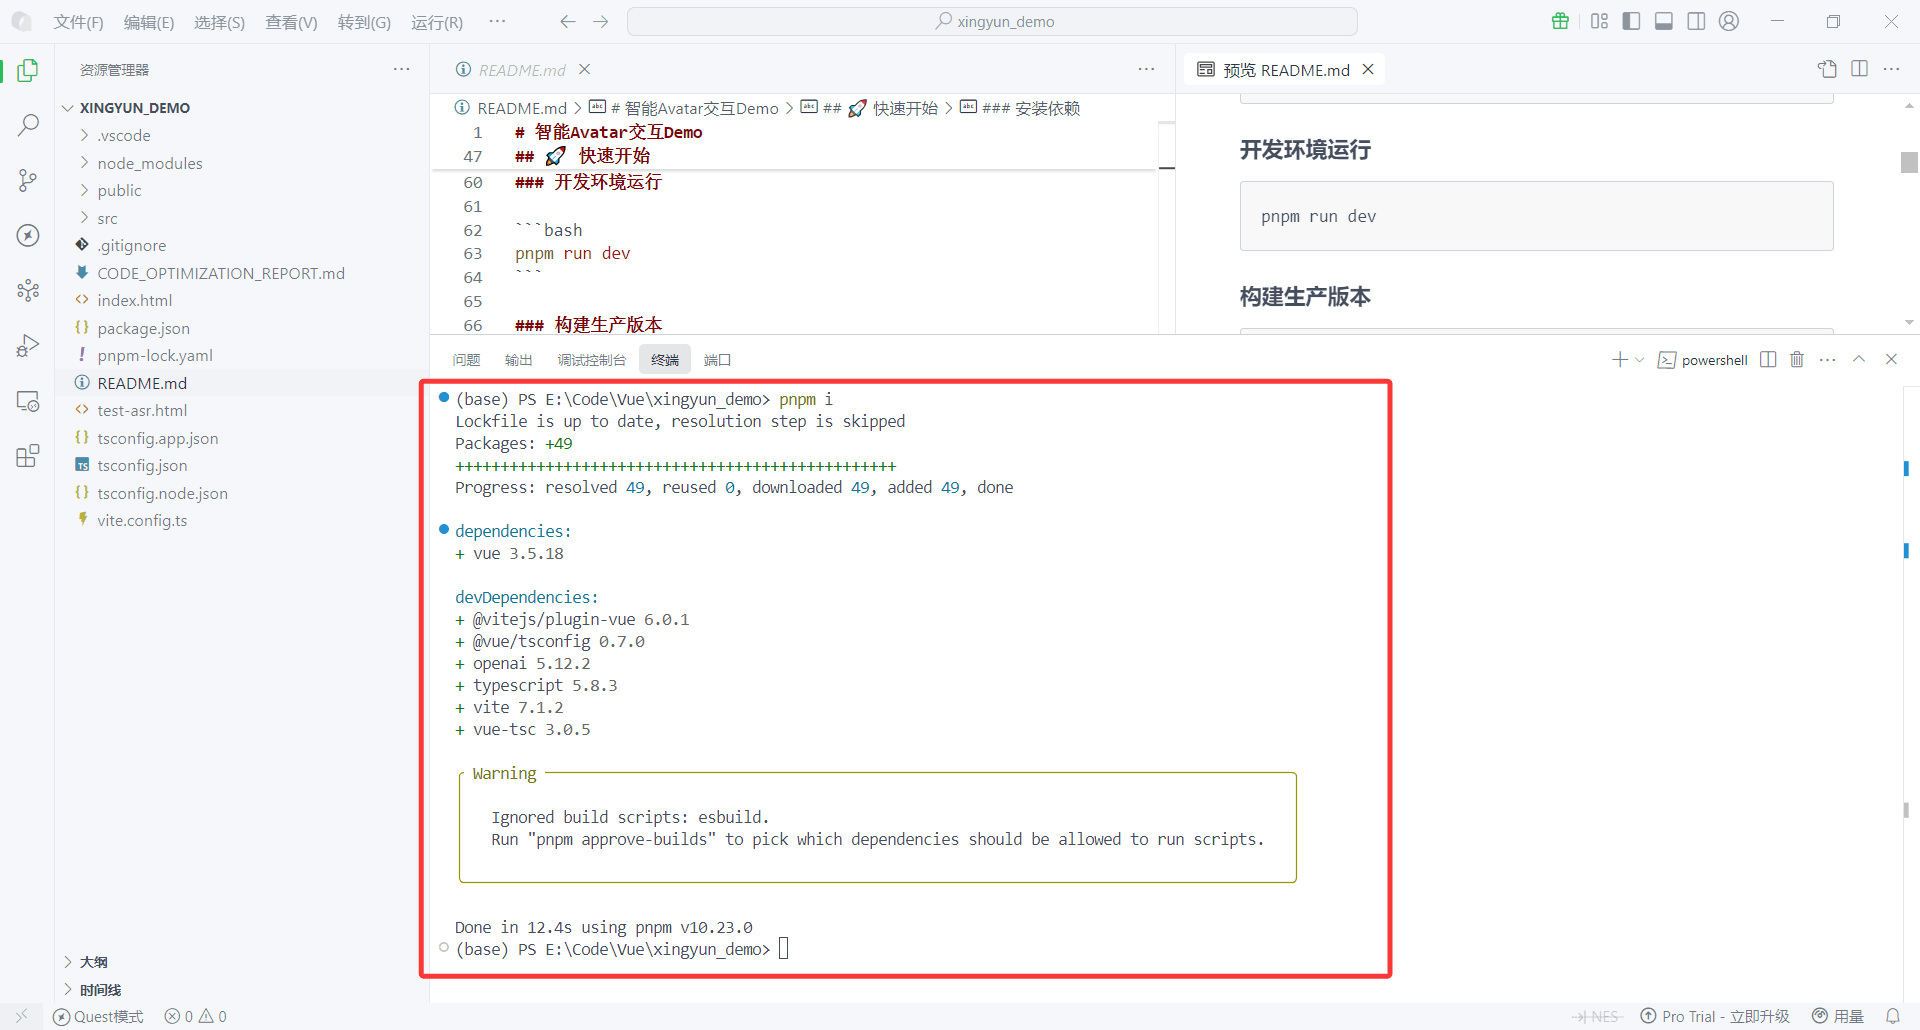Screen dimensions: 1920x1030
Task: Open CODE_OPTIMIZATION_REPORT.md in explorer
Action: click(x=221, y=273)
